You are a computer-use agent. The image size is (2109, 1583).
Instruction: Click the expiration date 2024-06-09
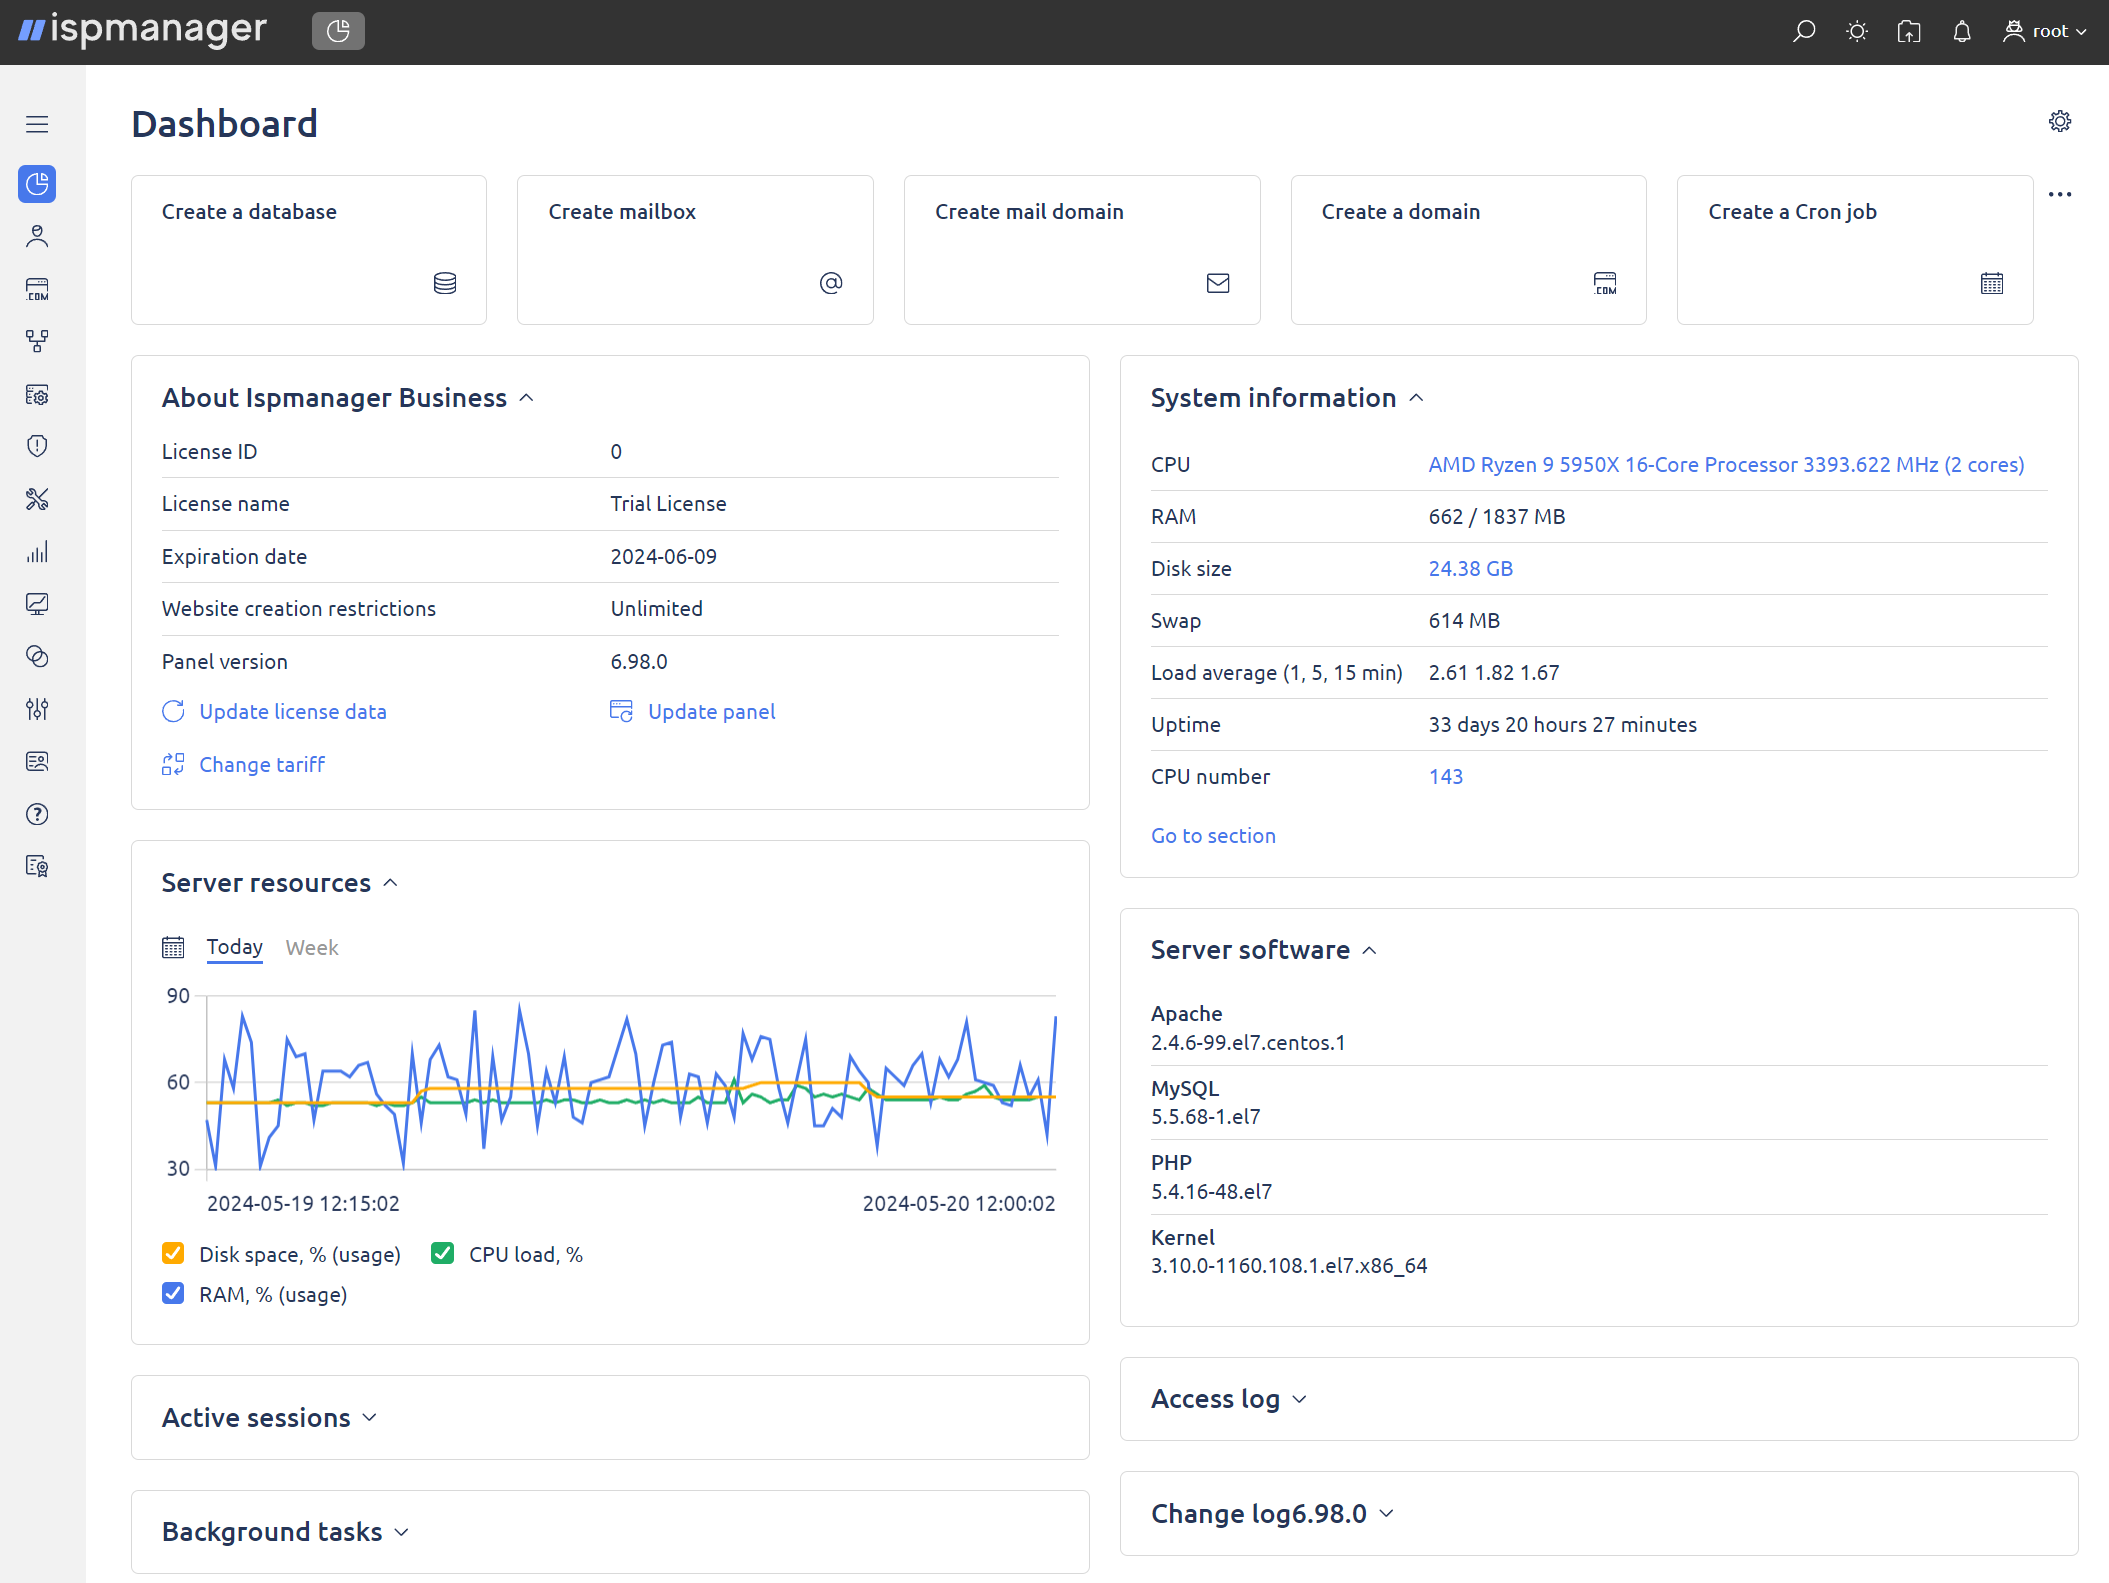[x=663, y=557]
